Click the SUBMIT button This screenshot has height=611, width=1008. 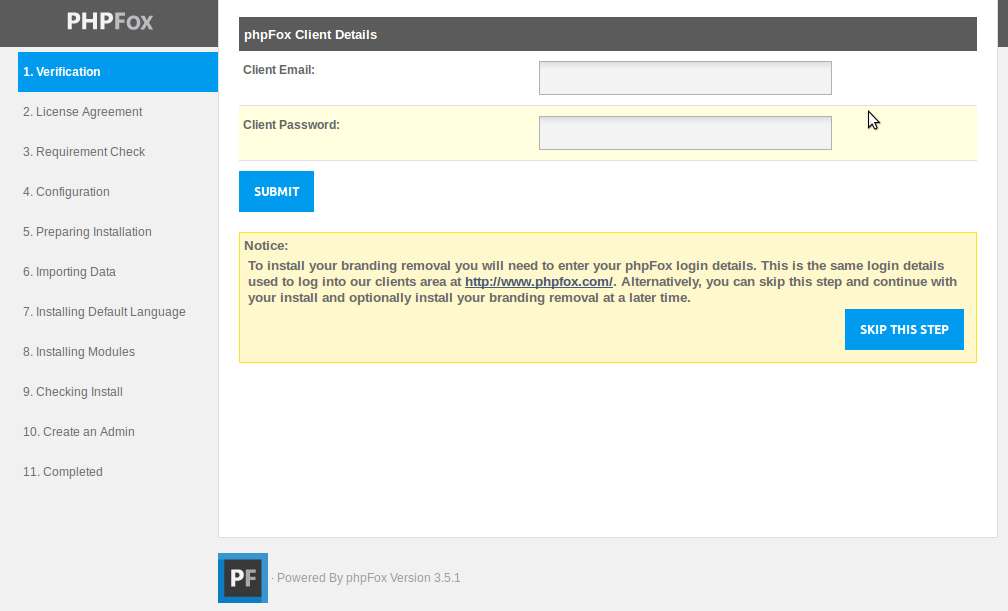tap(276, 192)
